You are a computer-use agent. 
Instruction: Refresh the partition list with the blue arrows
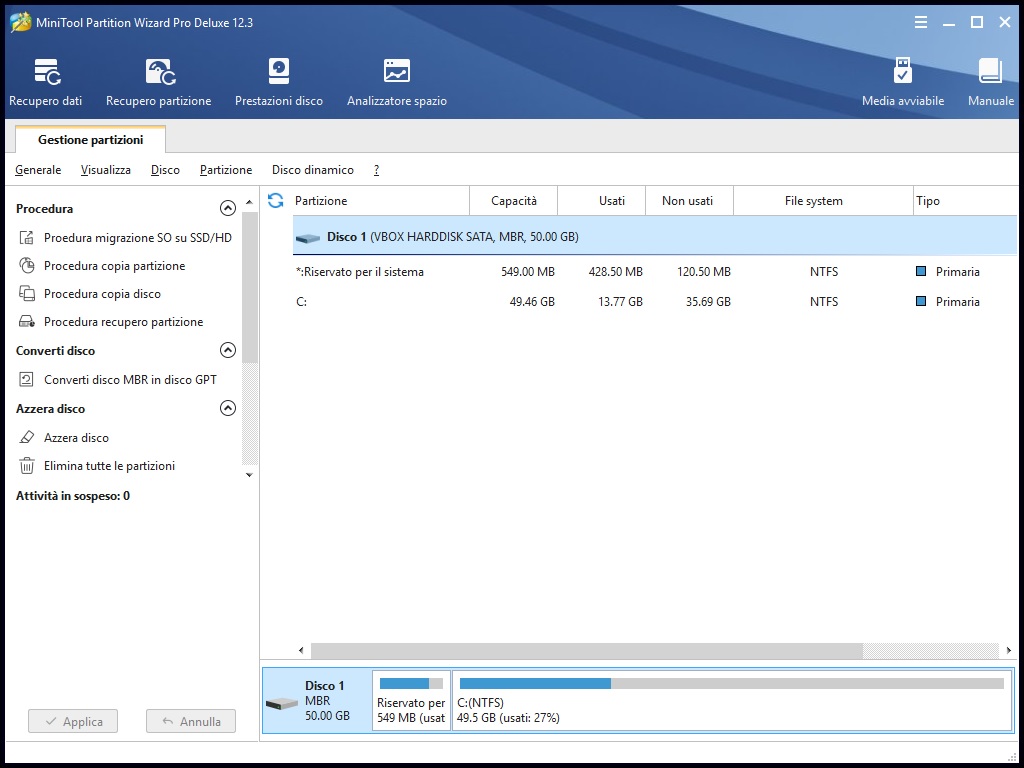(276, 200)
